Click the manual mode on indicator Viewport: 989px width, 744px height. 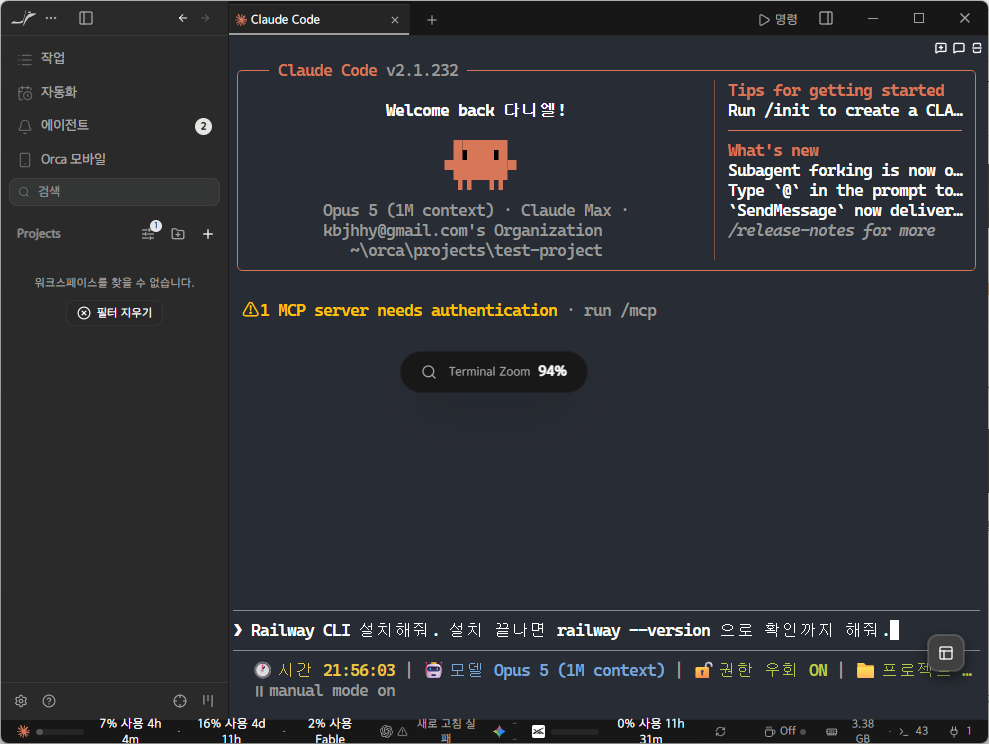[325, 691]
